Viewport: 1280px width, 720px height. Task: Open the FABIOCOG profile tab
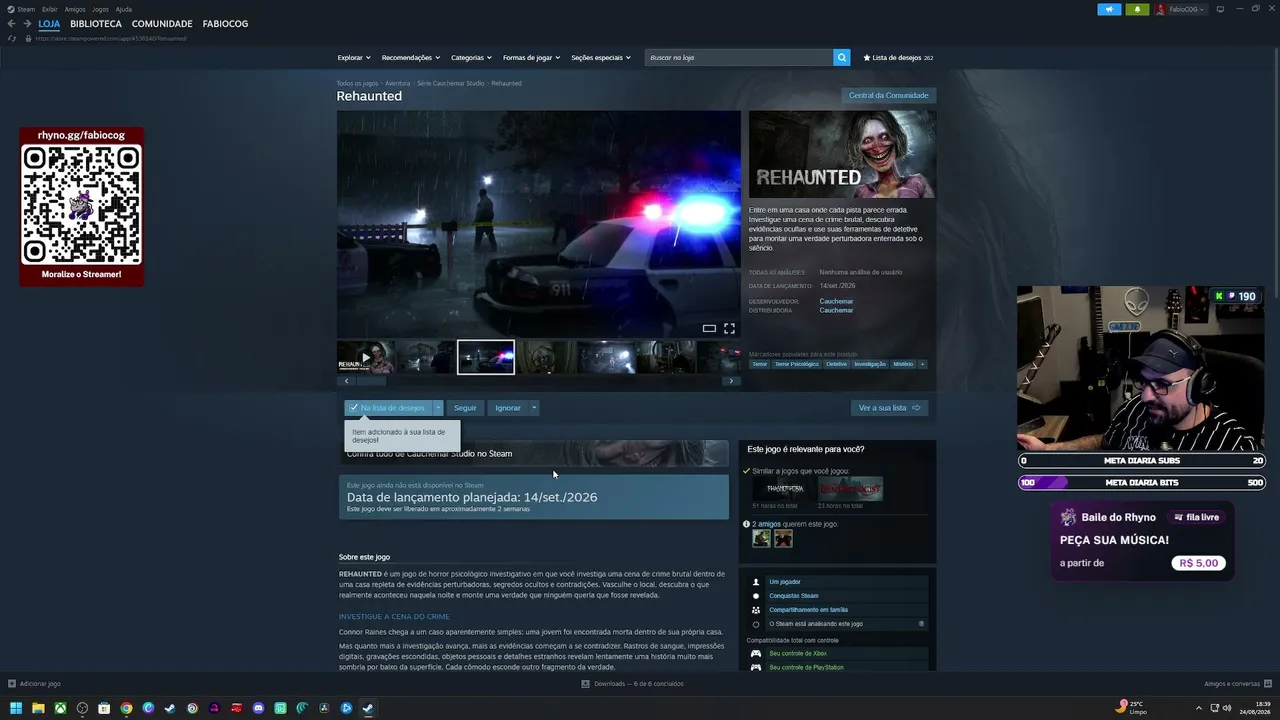click(x=225, y=24)
